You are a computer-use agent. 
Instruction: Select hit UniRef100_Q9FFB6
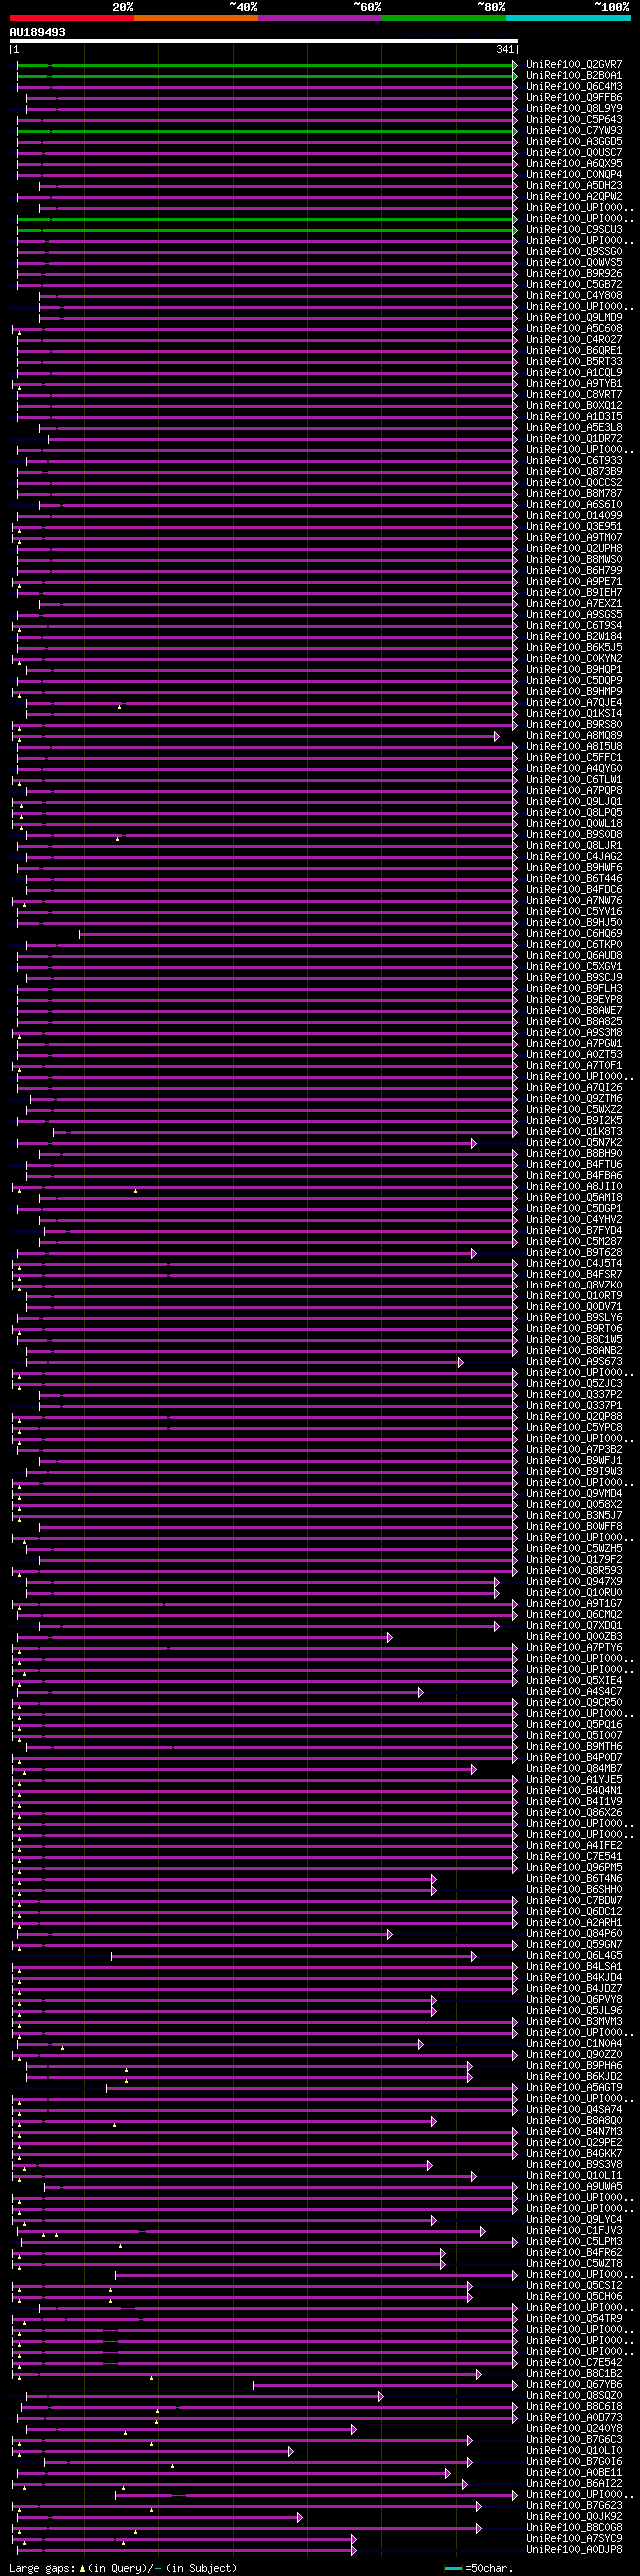[574, 98]
